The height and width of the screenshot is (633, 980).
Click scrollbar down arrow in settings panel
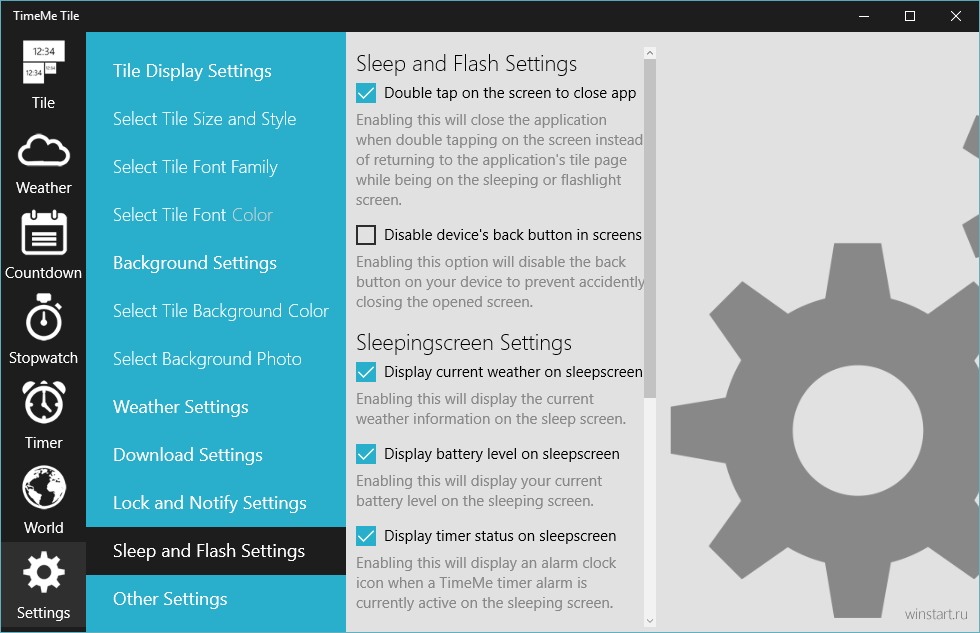point(650,621)
